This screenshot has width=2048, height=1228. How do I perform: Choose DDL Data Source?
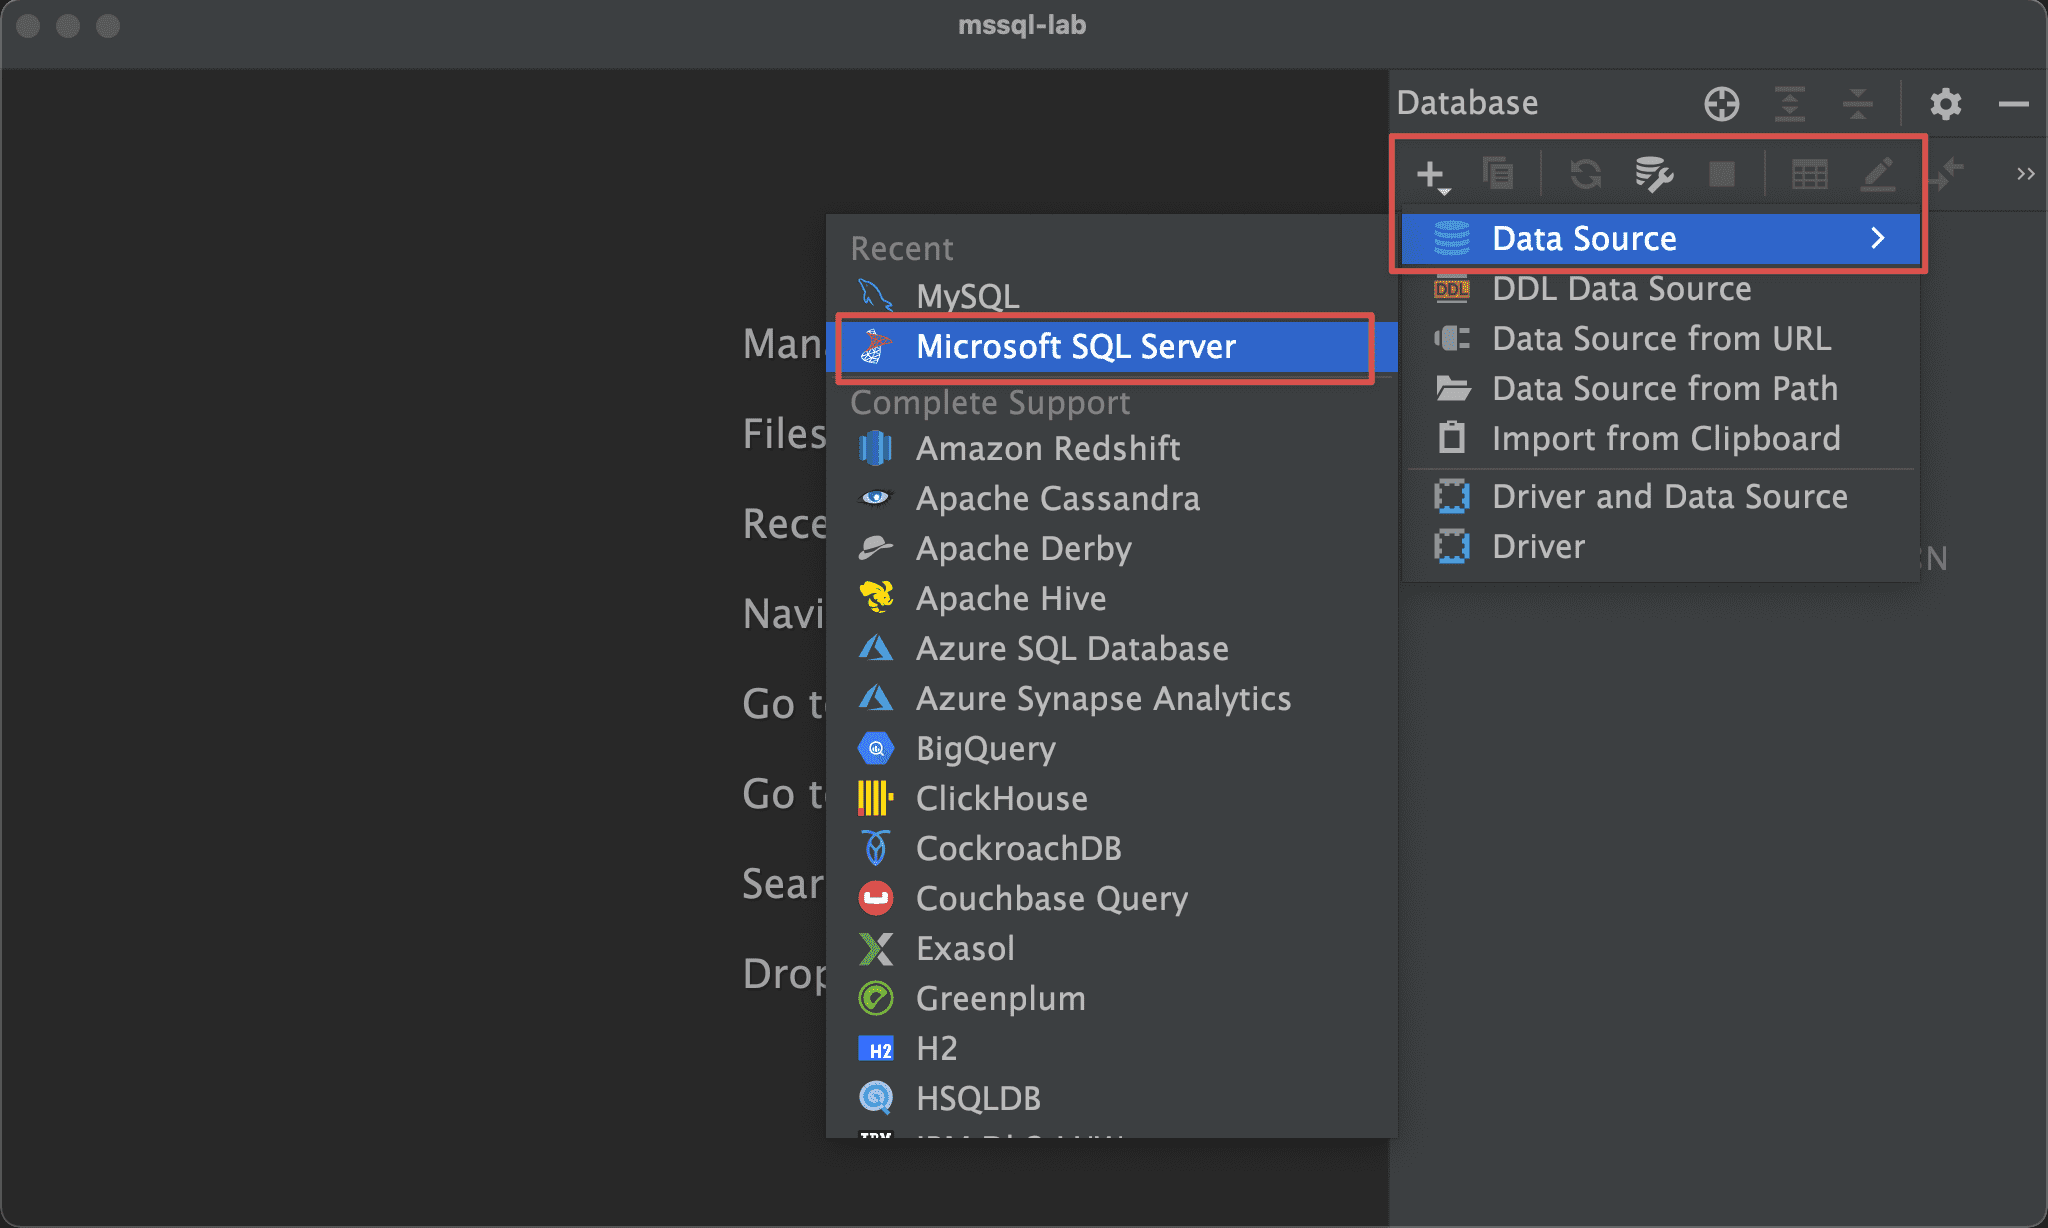pyautogui.click(x=1660, y=289)
